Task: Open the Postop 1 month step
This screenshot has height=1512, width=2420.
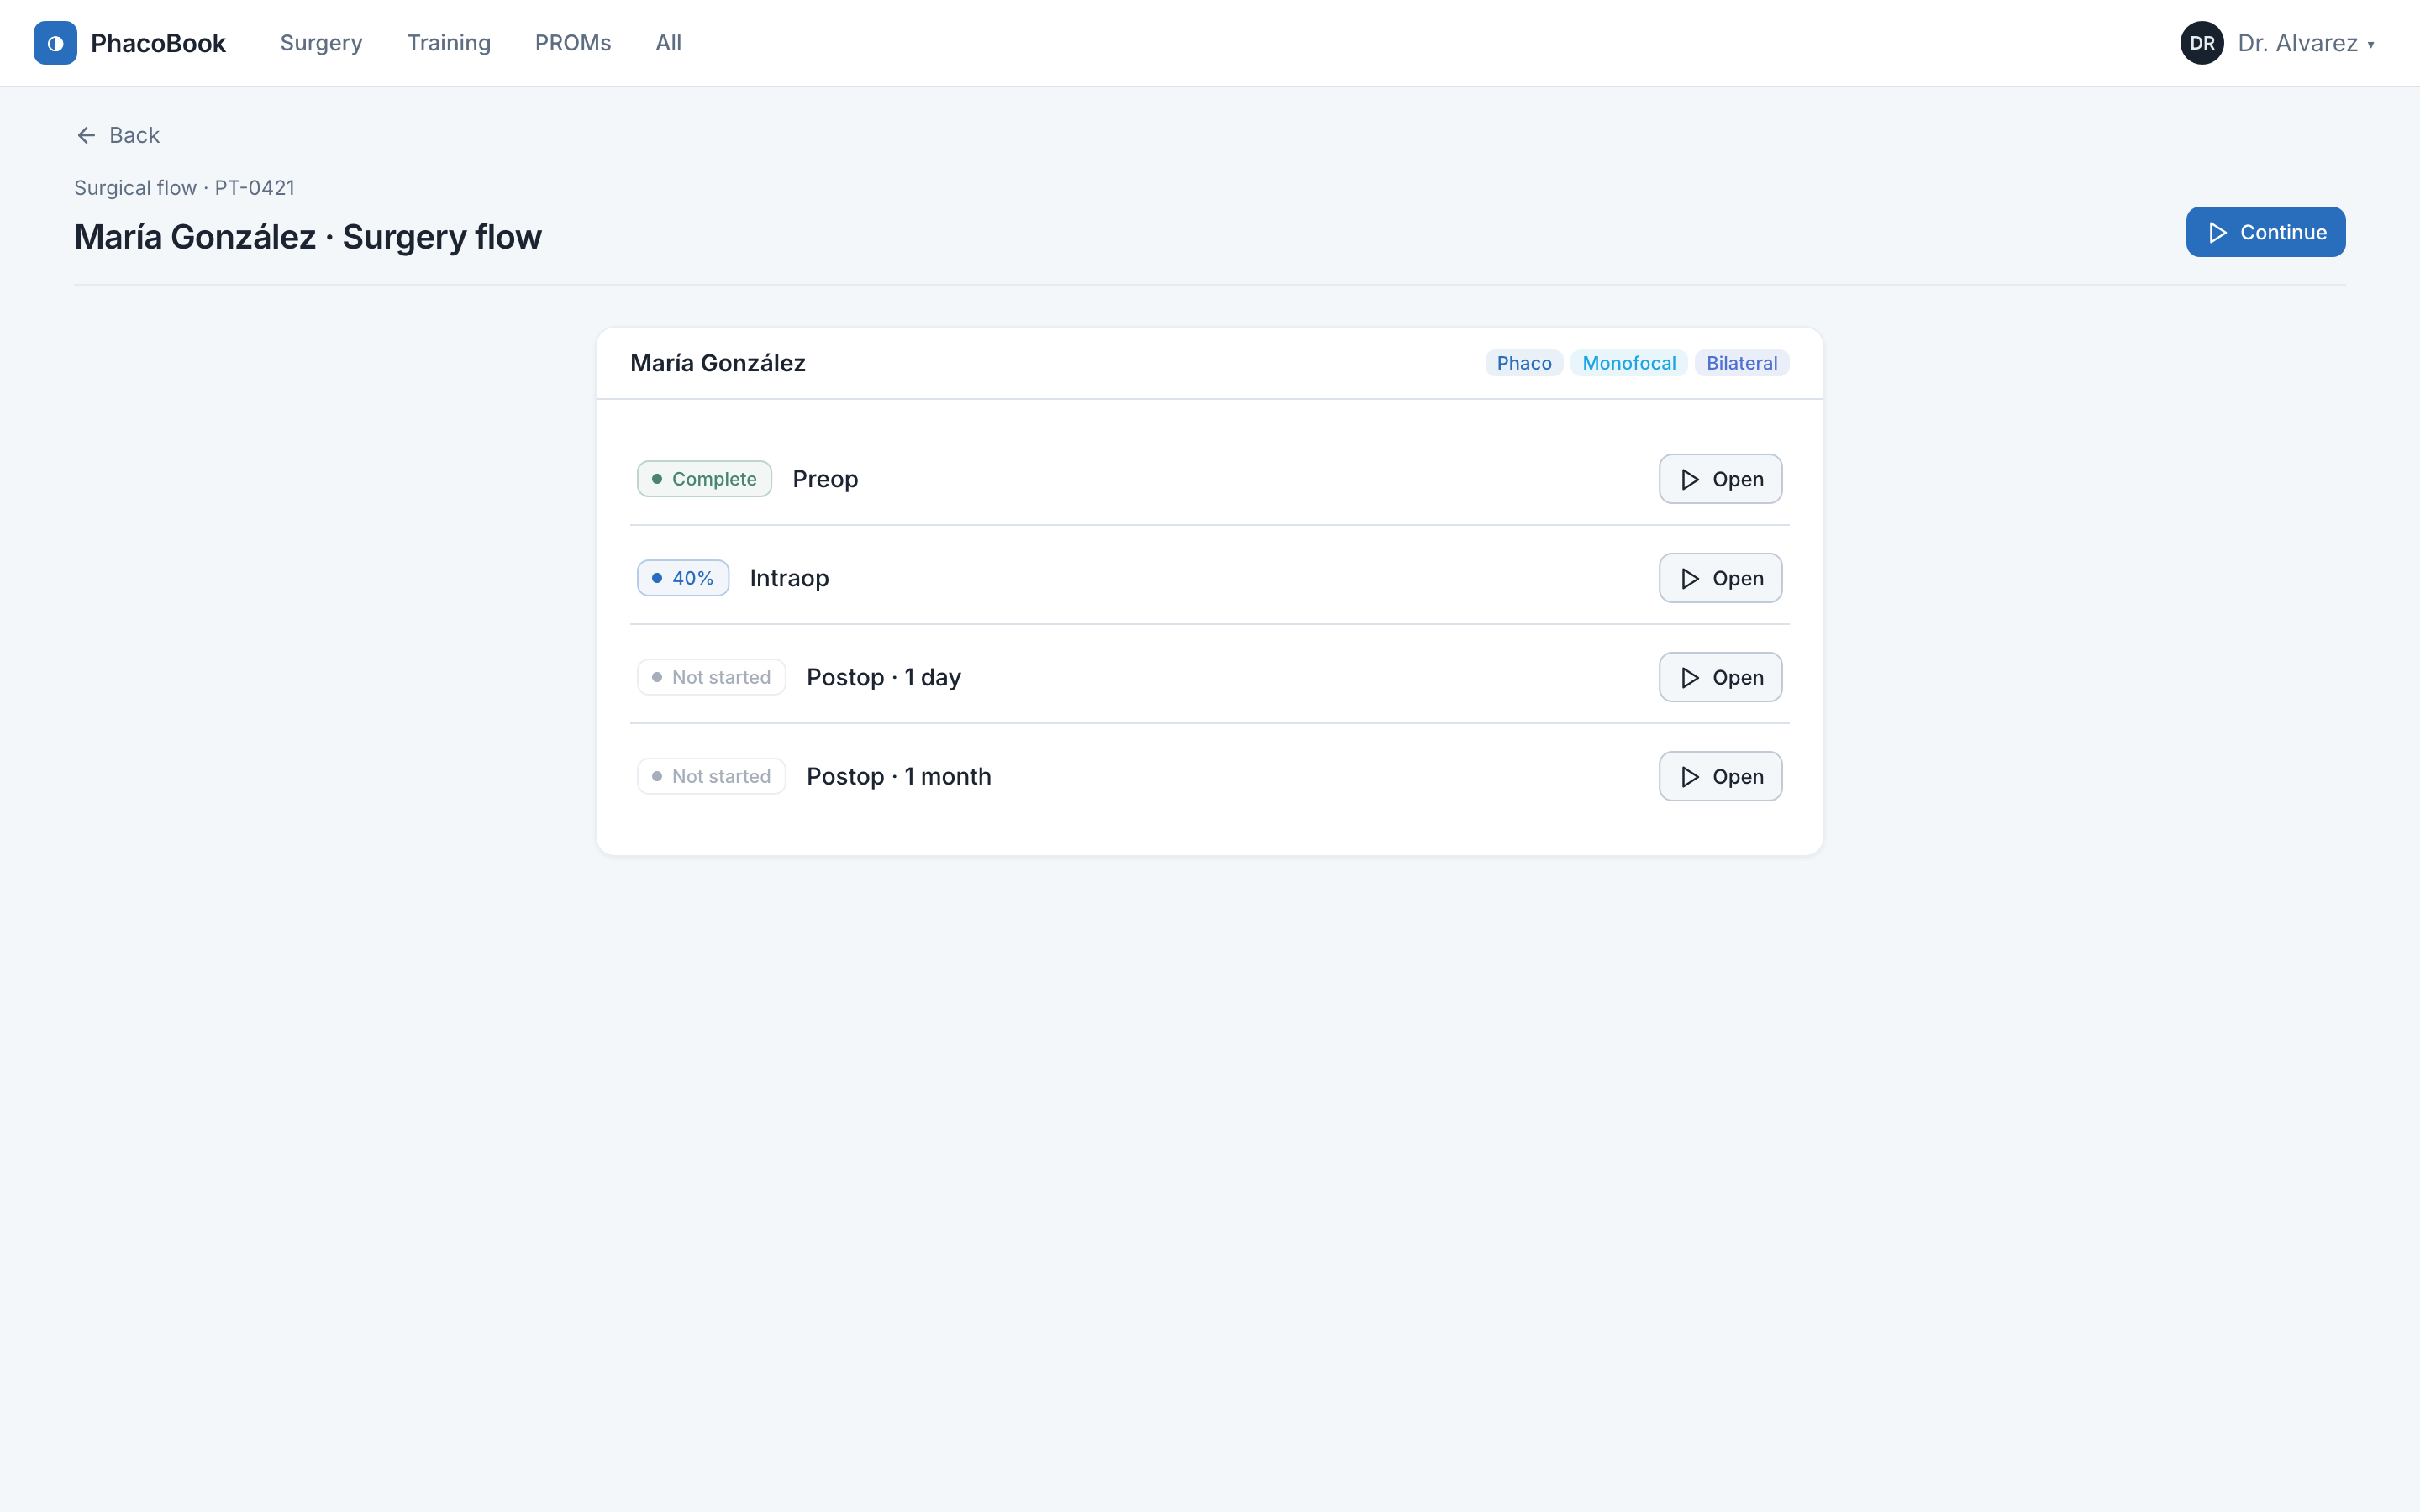Action: [x=1720, y=776]
